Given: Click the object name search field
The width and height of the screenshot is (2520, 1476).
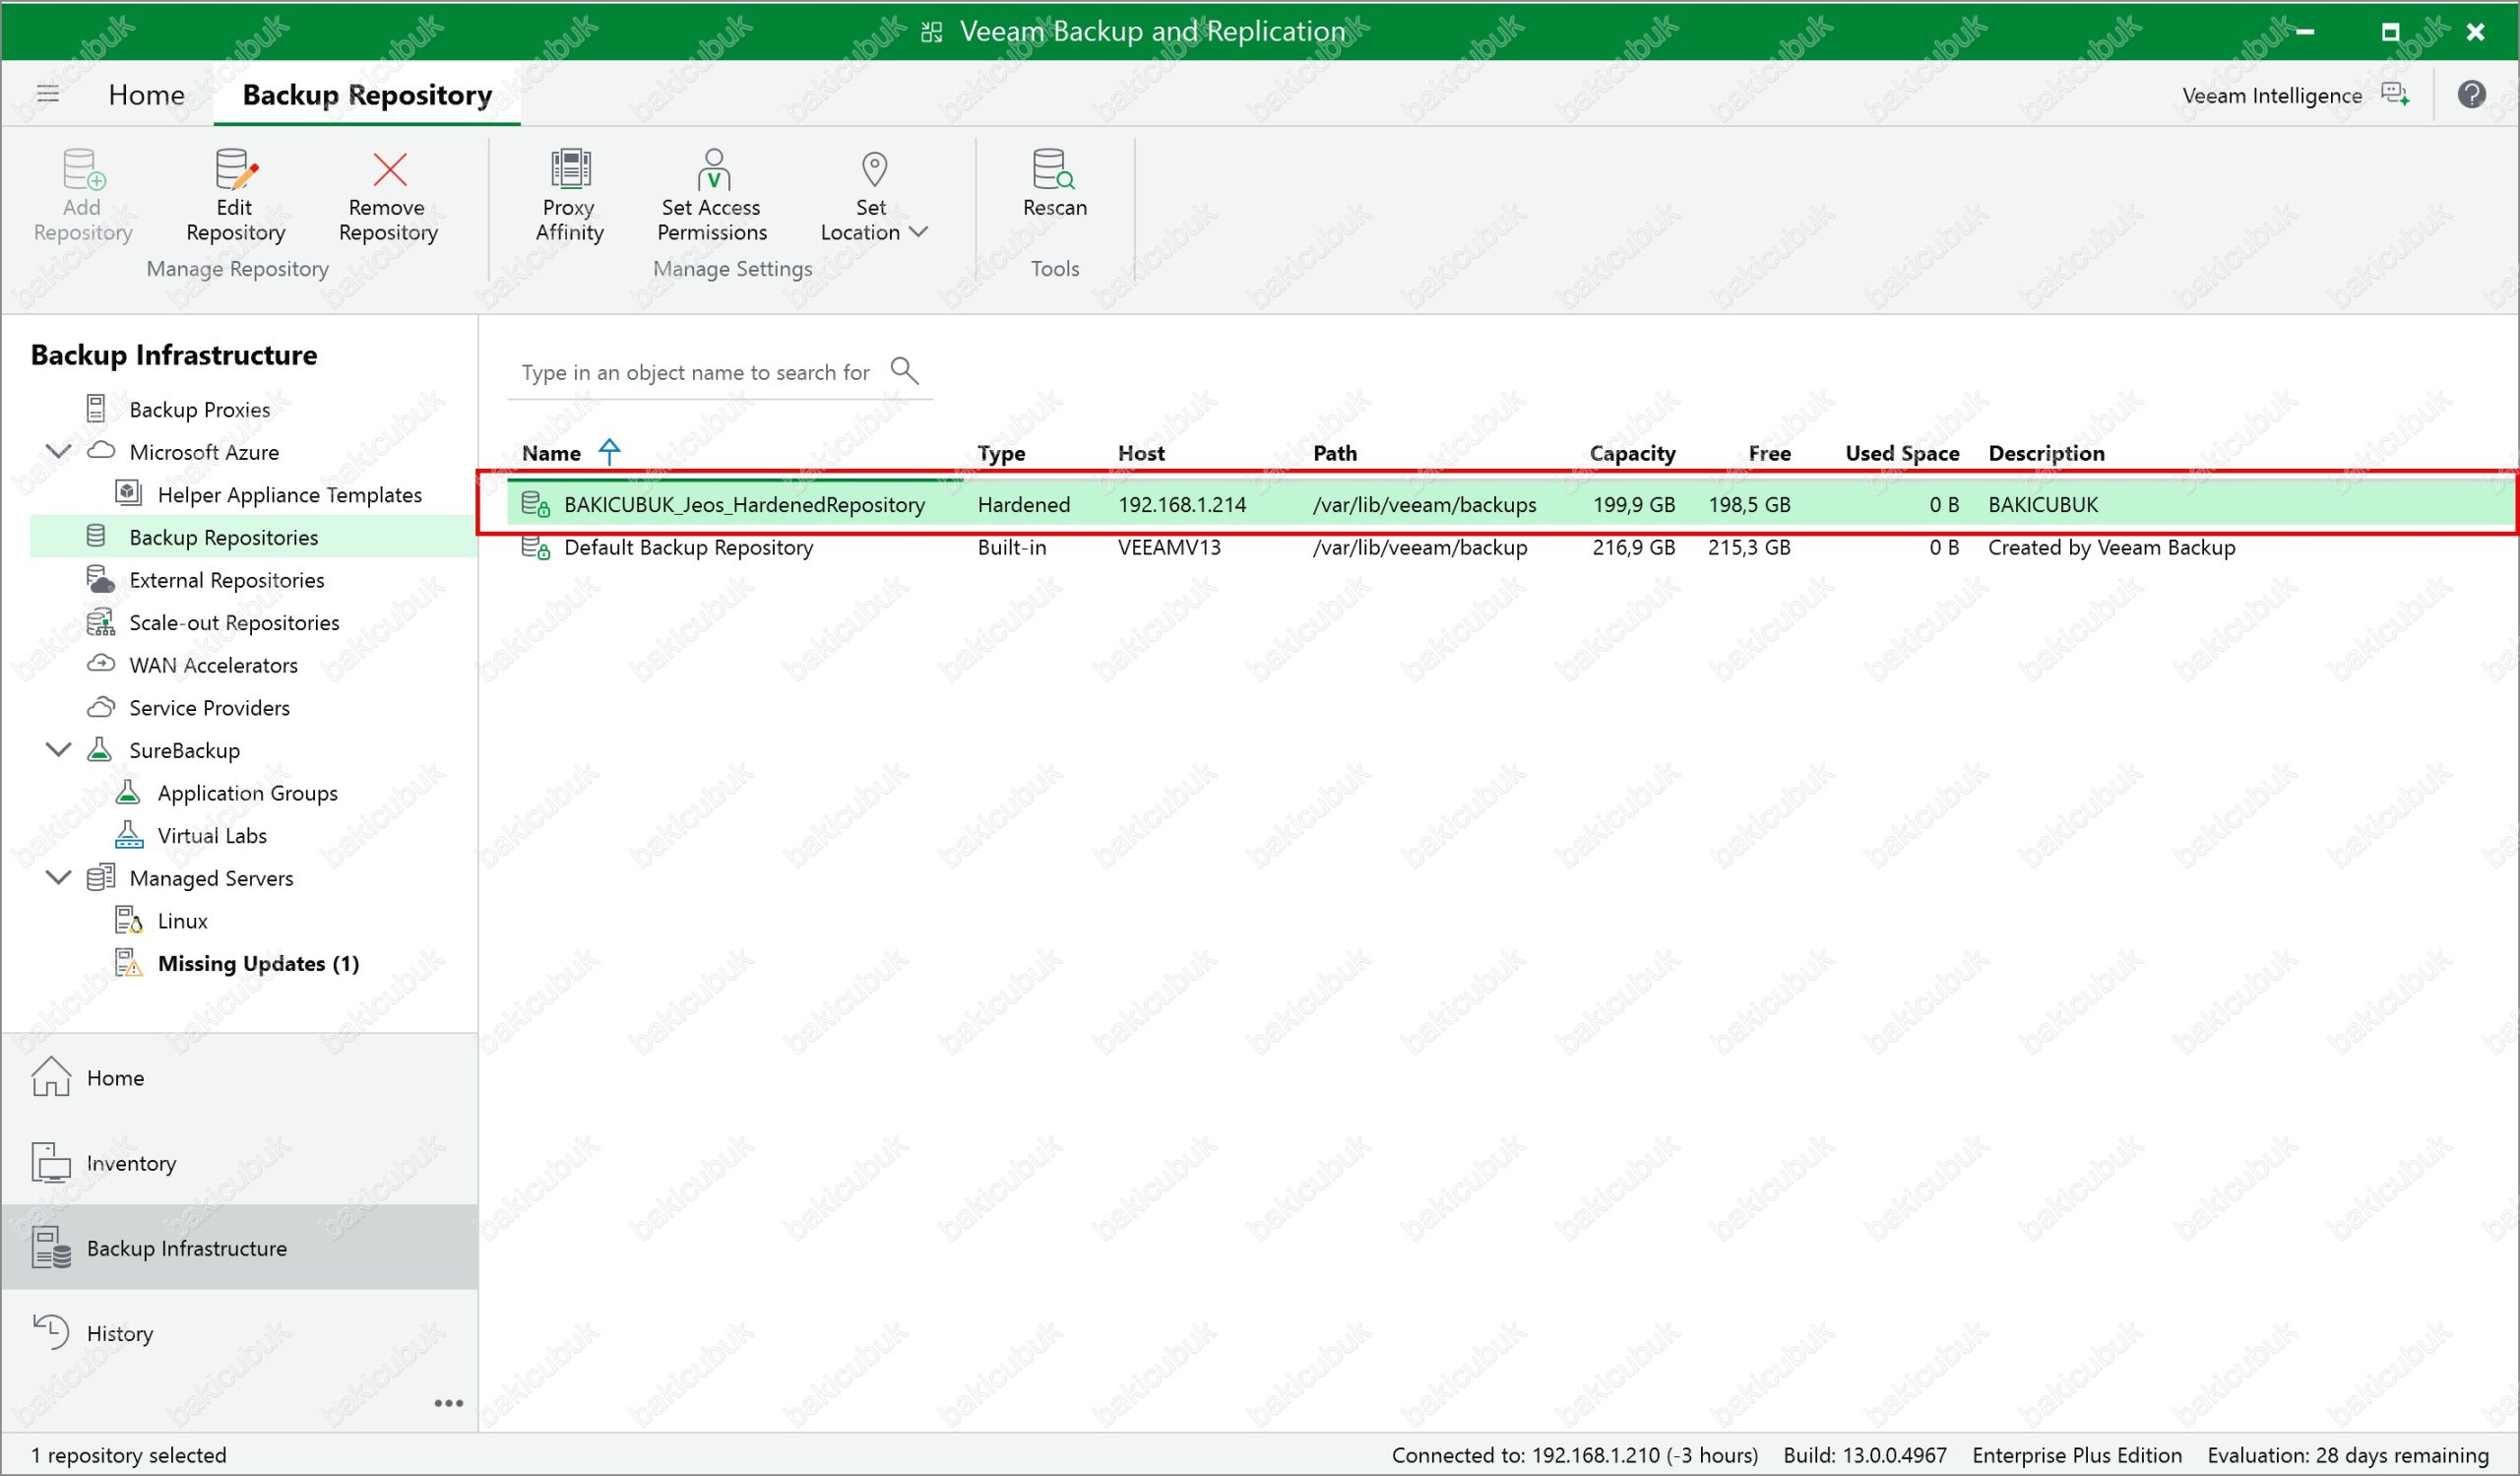Looking at the screenshot, I should click(x=695, y=373).
